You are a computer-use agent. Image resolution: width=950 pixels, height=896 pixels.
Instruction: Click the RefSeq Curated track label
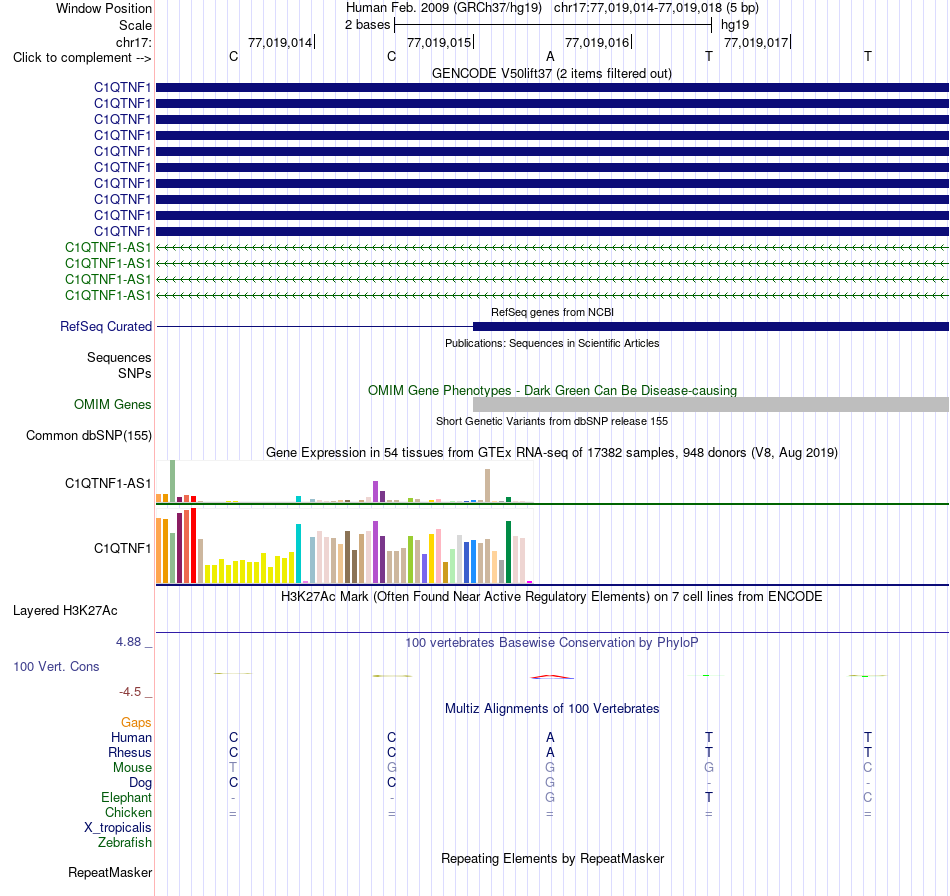coord(106,327)
